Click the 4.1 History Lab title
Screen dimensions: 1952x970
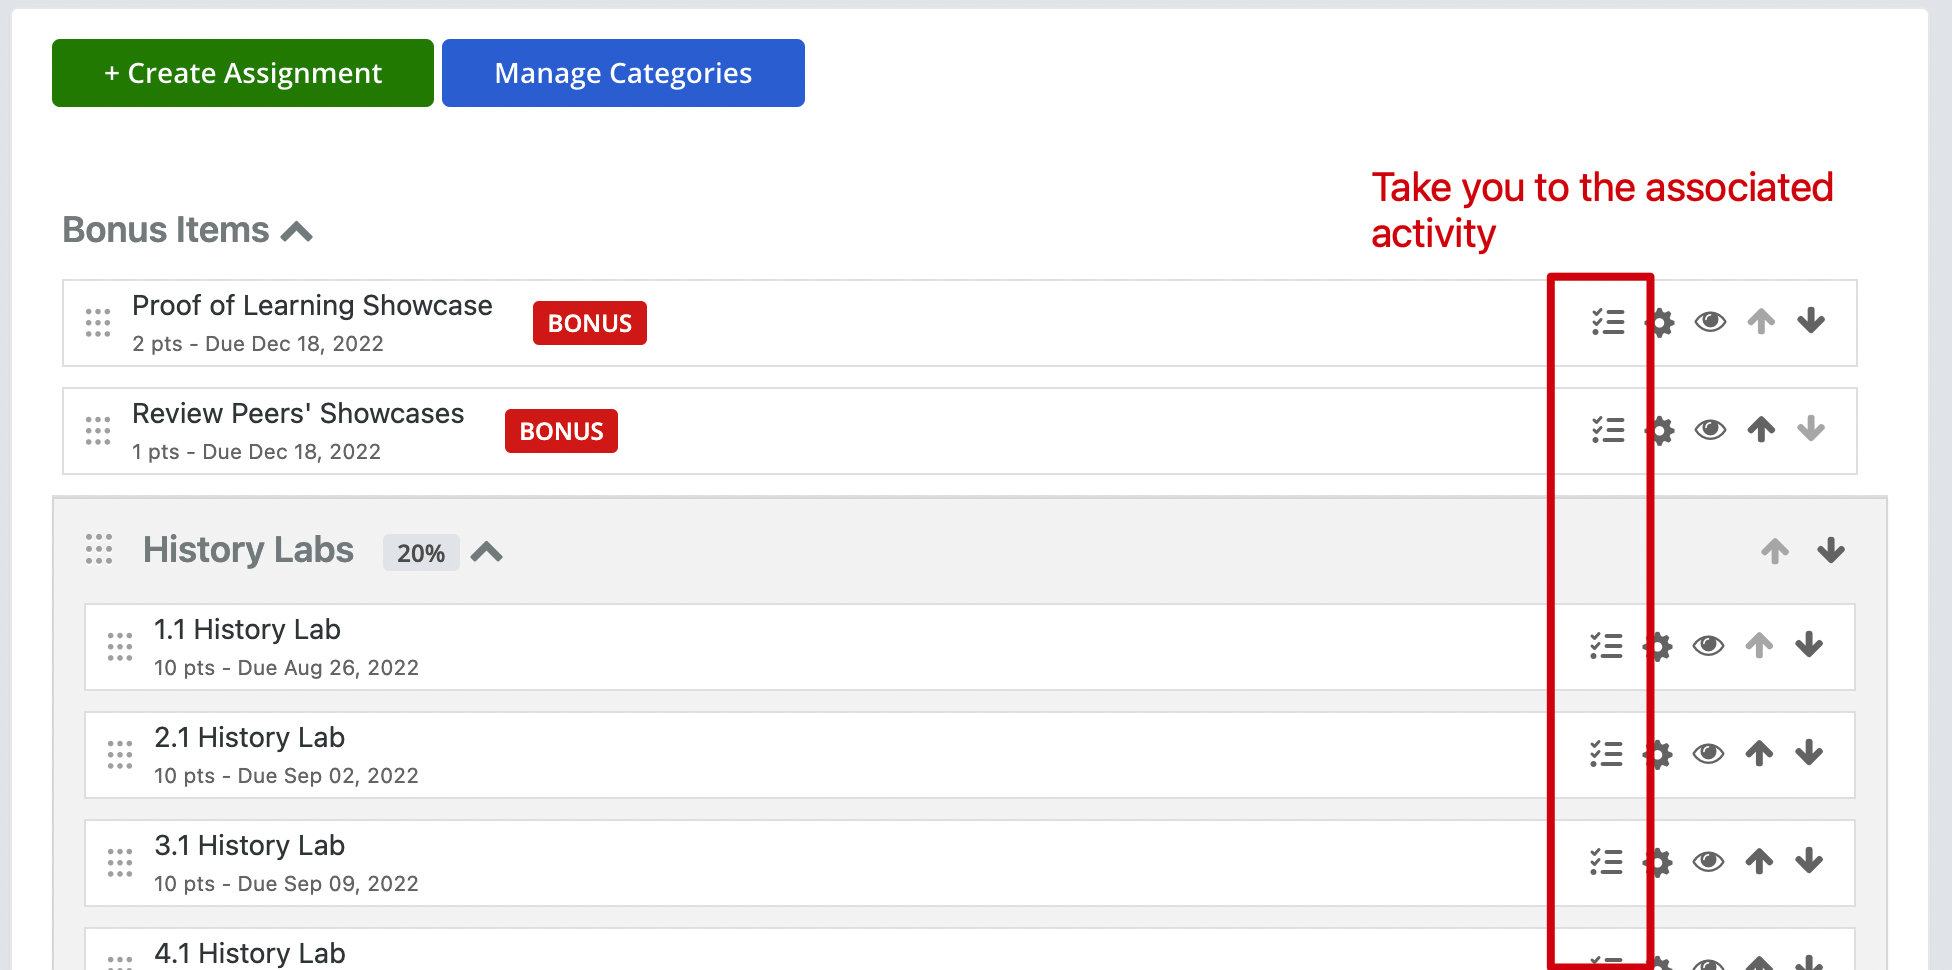[249, 953]
